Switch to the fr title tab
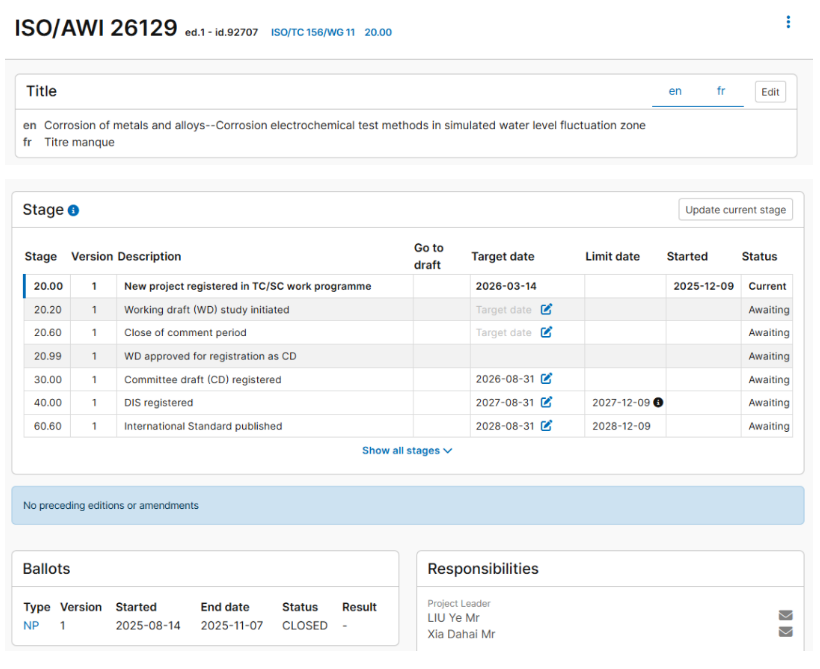The width and height of the screenshot is (820, 669). click(721, 92)
